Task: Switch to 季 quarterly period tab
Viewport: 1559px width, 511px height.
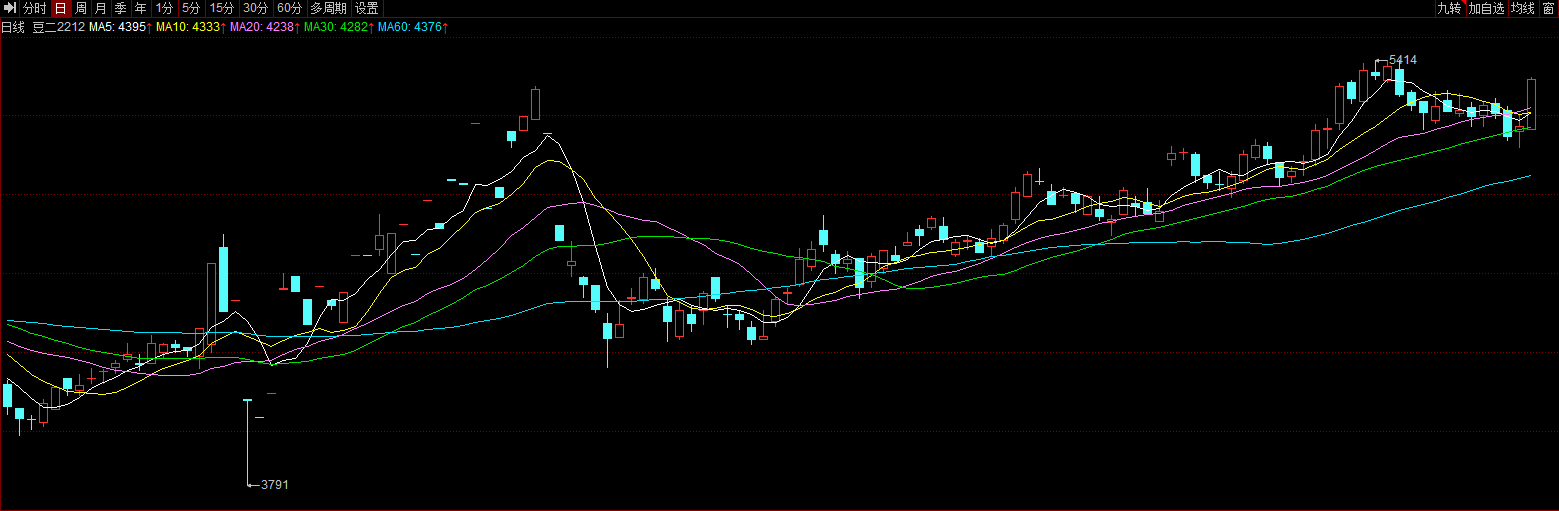Action: click(x=121, y=8)
